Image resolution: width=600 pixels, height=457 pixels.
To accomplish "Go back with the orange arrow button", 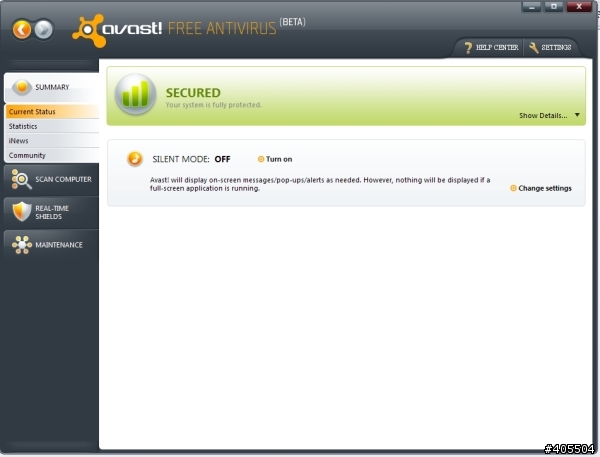I will [22, 29].
